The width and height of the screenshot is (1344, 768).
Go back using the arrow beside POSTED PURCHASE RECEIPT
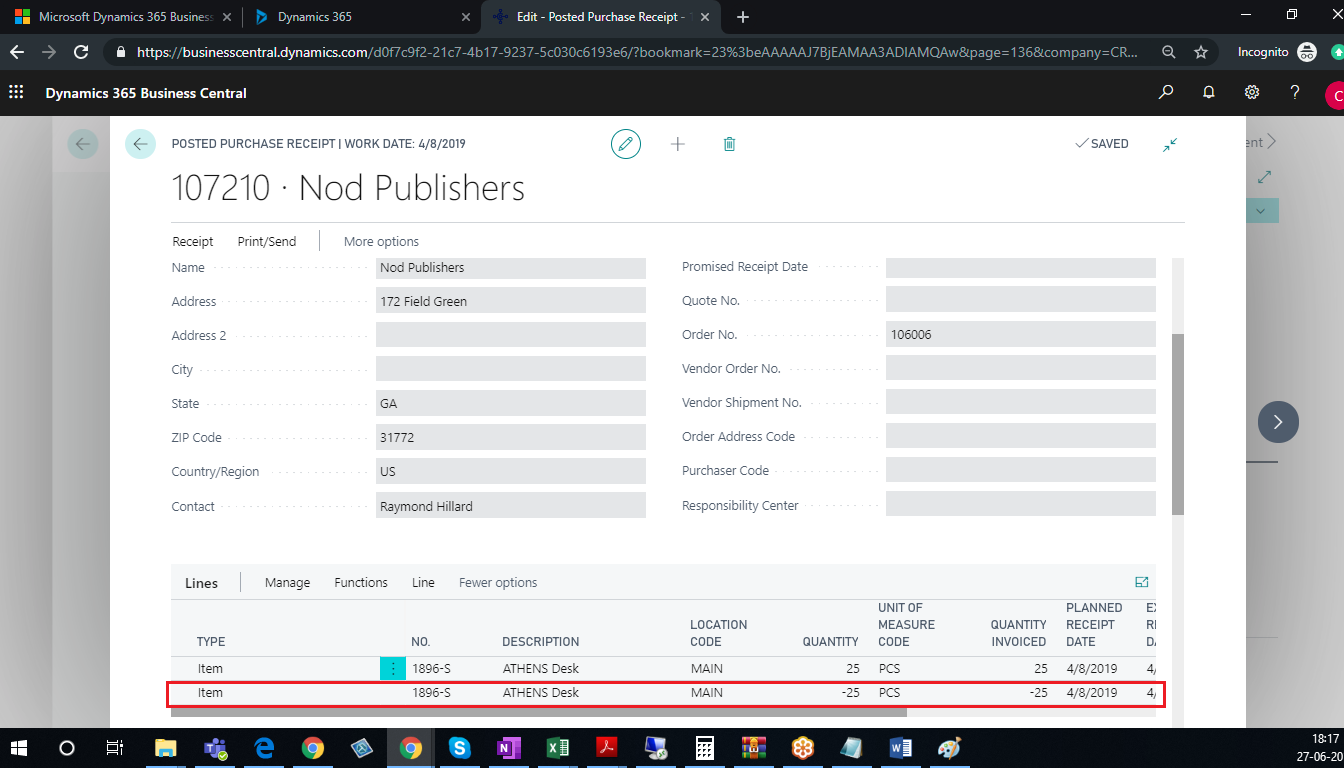tap(140, 144)
